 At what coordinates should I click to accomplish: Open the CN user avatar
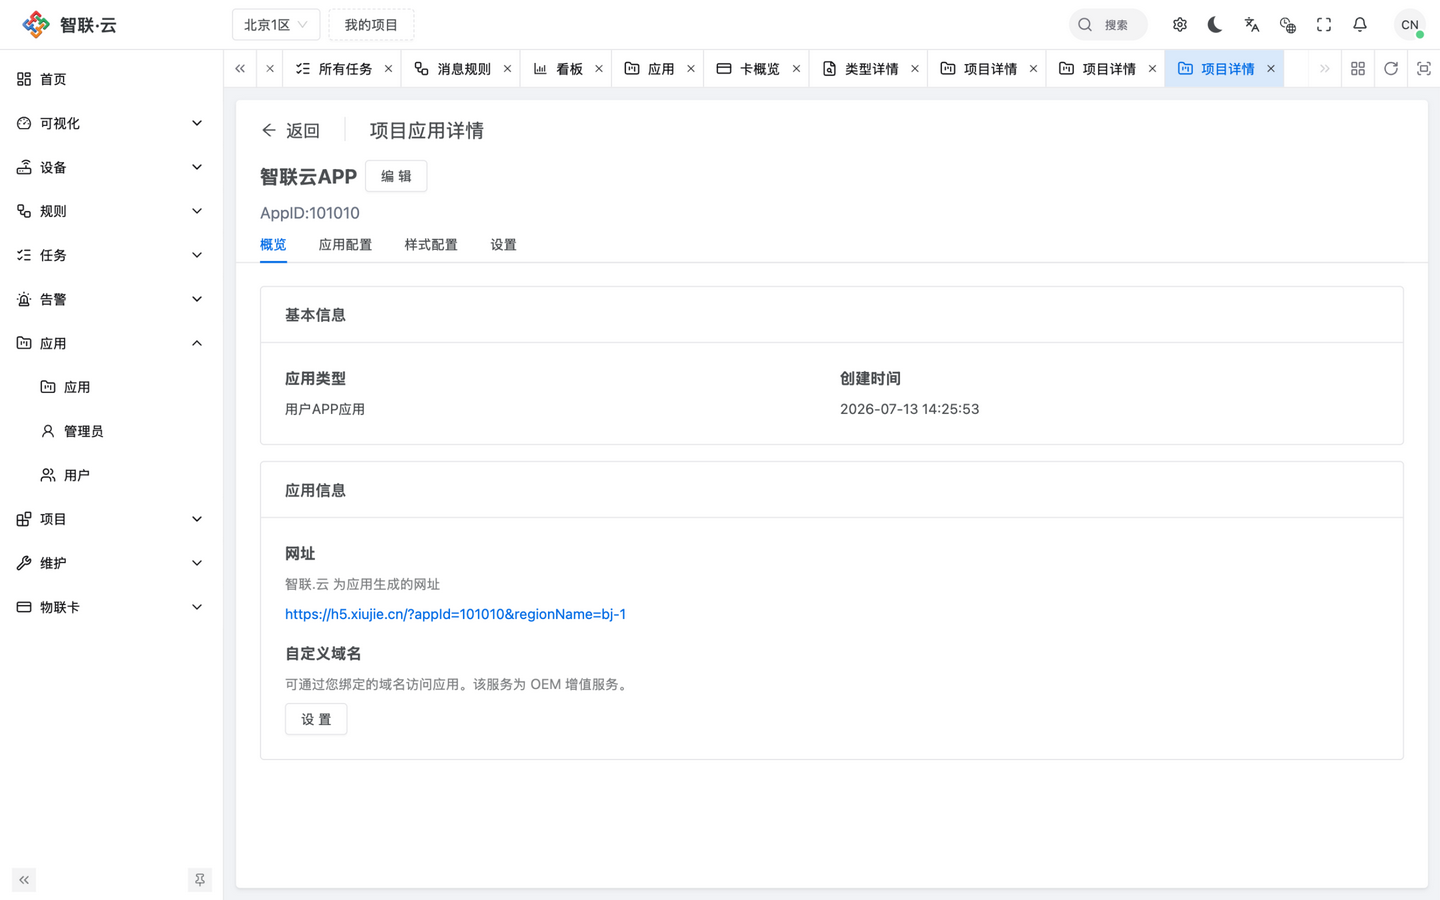click(1410, 25)
